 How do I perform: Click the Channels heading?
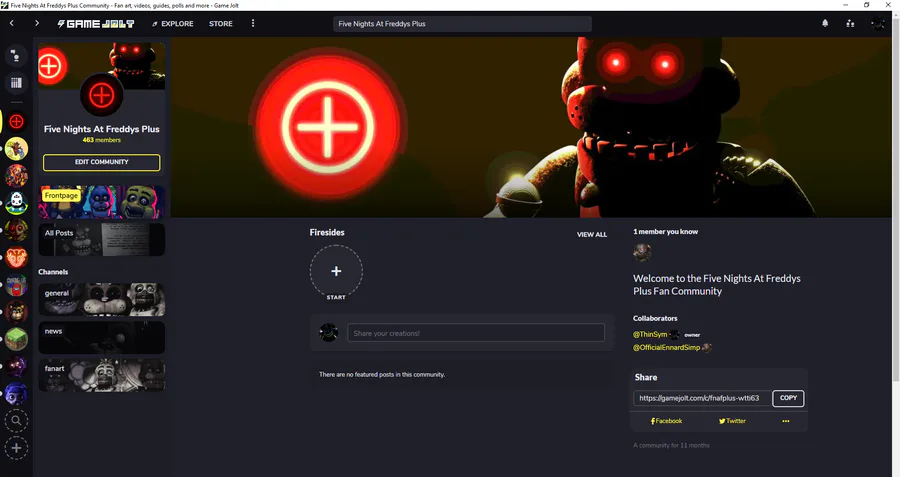point(53,272)
